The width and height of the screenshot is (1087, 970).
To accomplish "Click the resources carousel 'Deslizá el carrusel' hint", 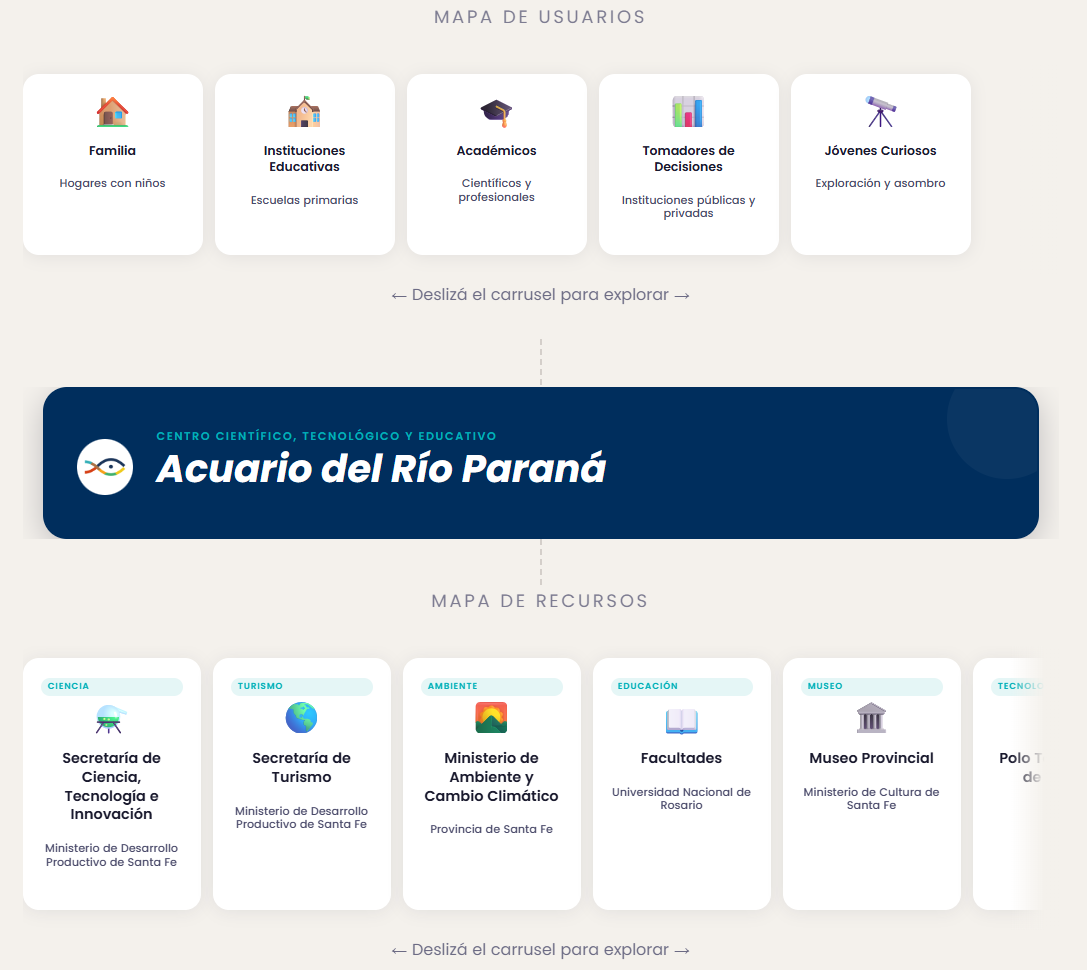I will (540, 950).
